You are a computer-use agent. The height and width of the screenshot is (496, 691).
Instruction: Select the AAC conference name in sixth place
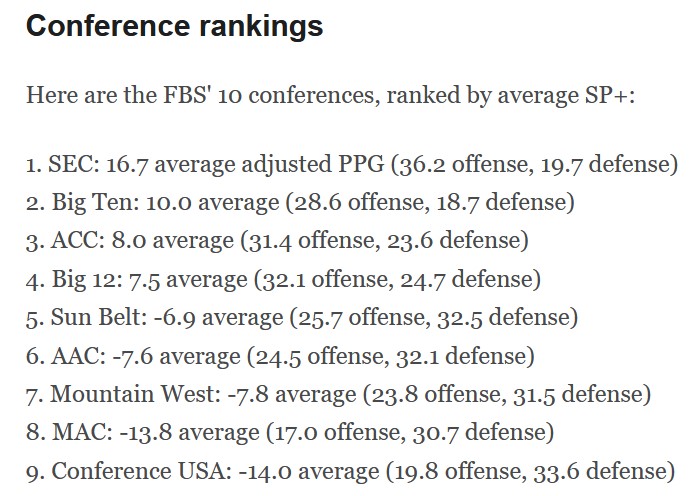[70, 356]
